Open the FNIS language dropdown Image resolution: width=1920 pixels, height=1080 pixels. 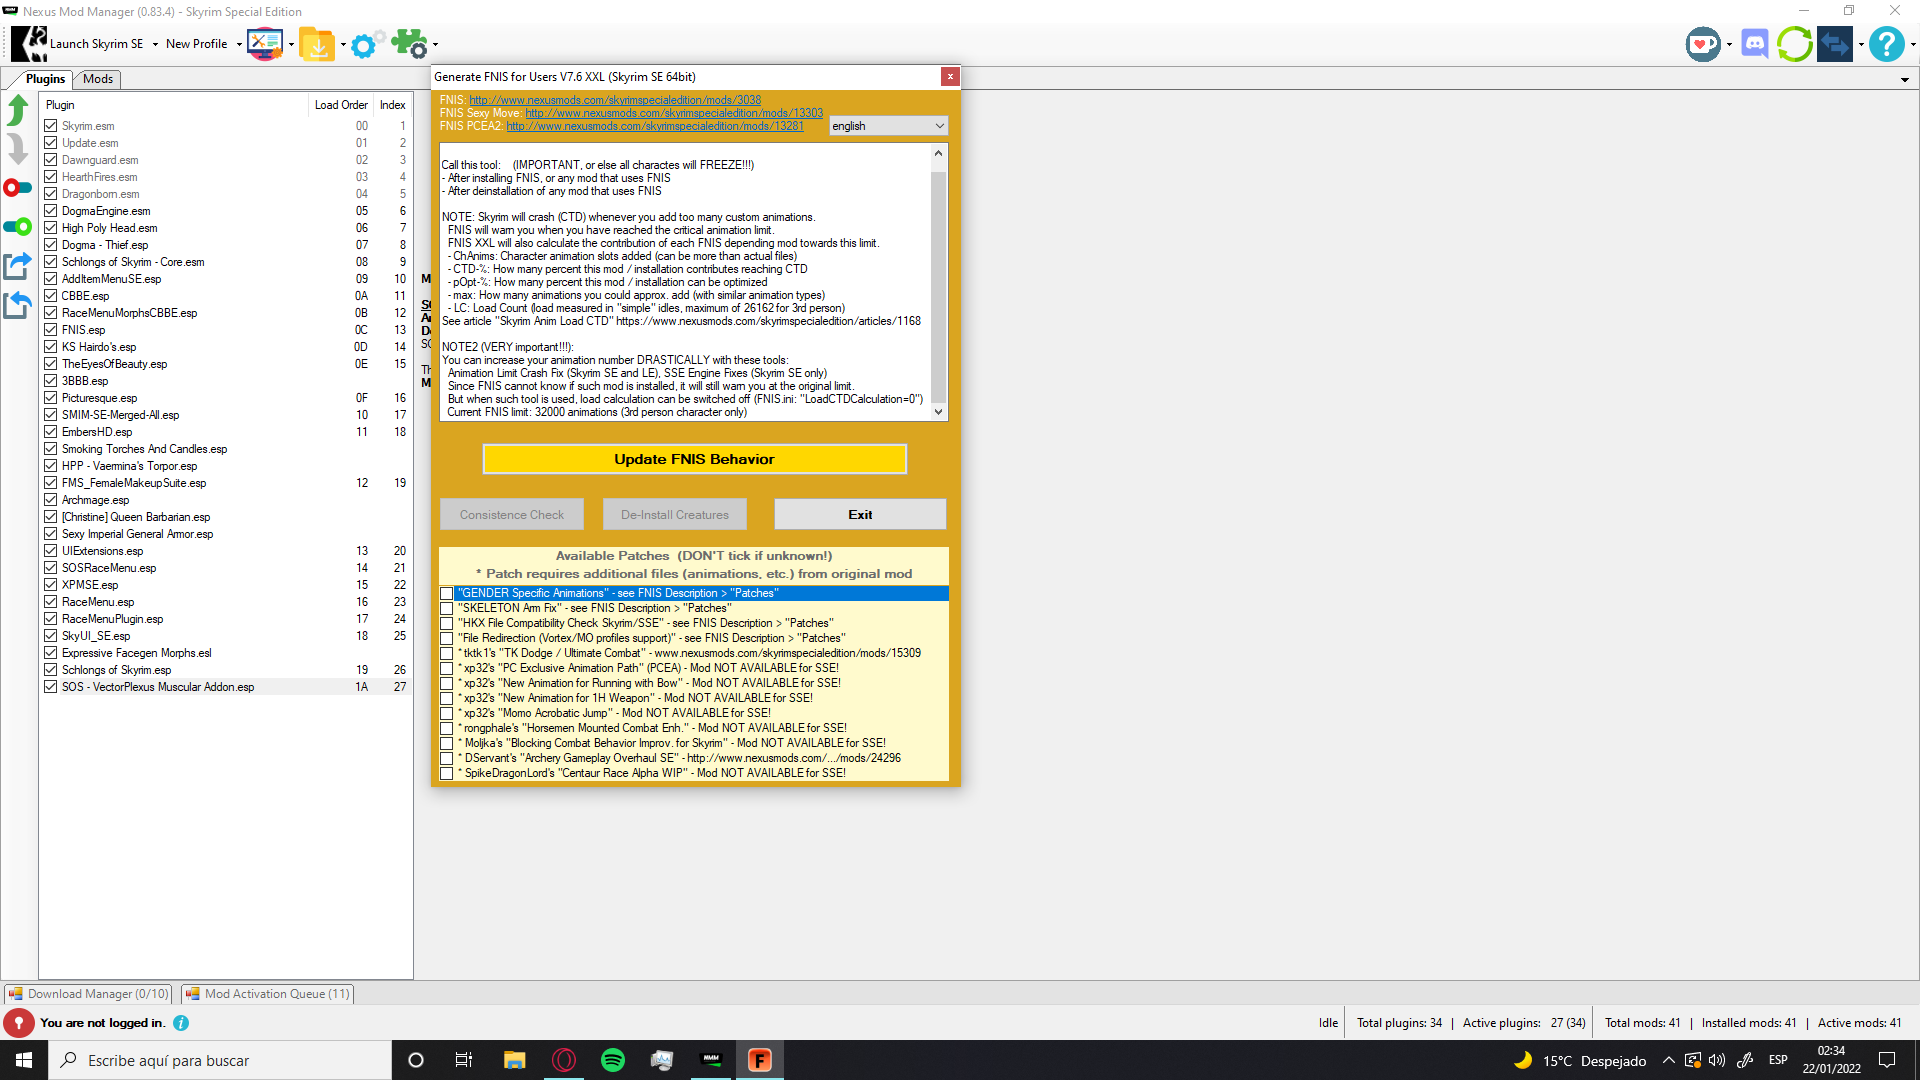(888, 126)
